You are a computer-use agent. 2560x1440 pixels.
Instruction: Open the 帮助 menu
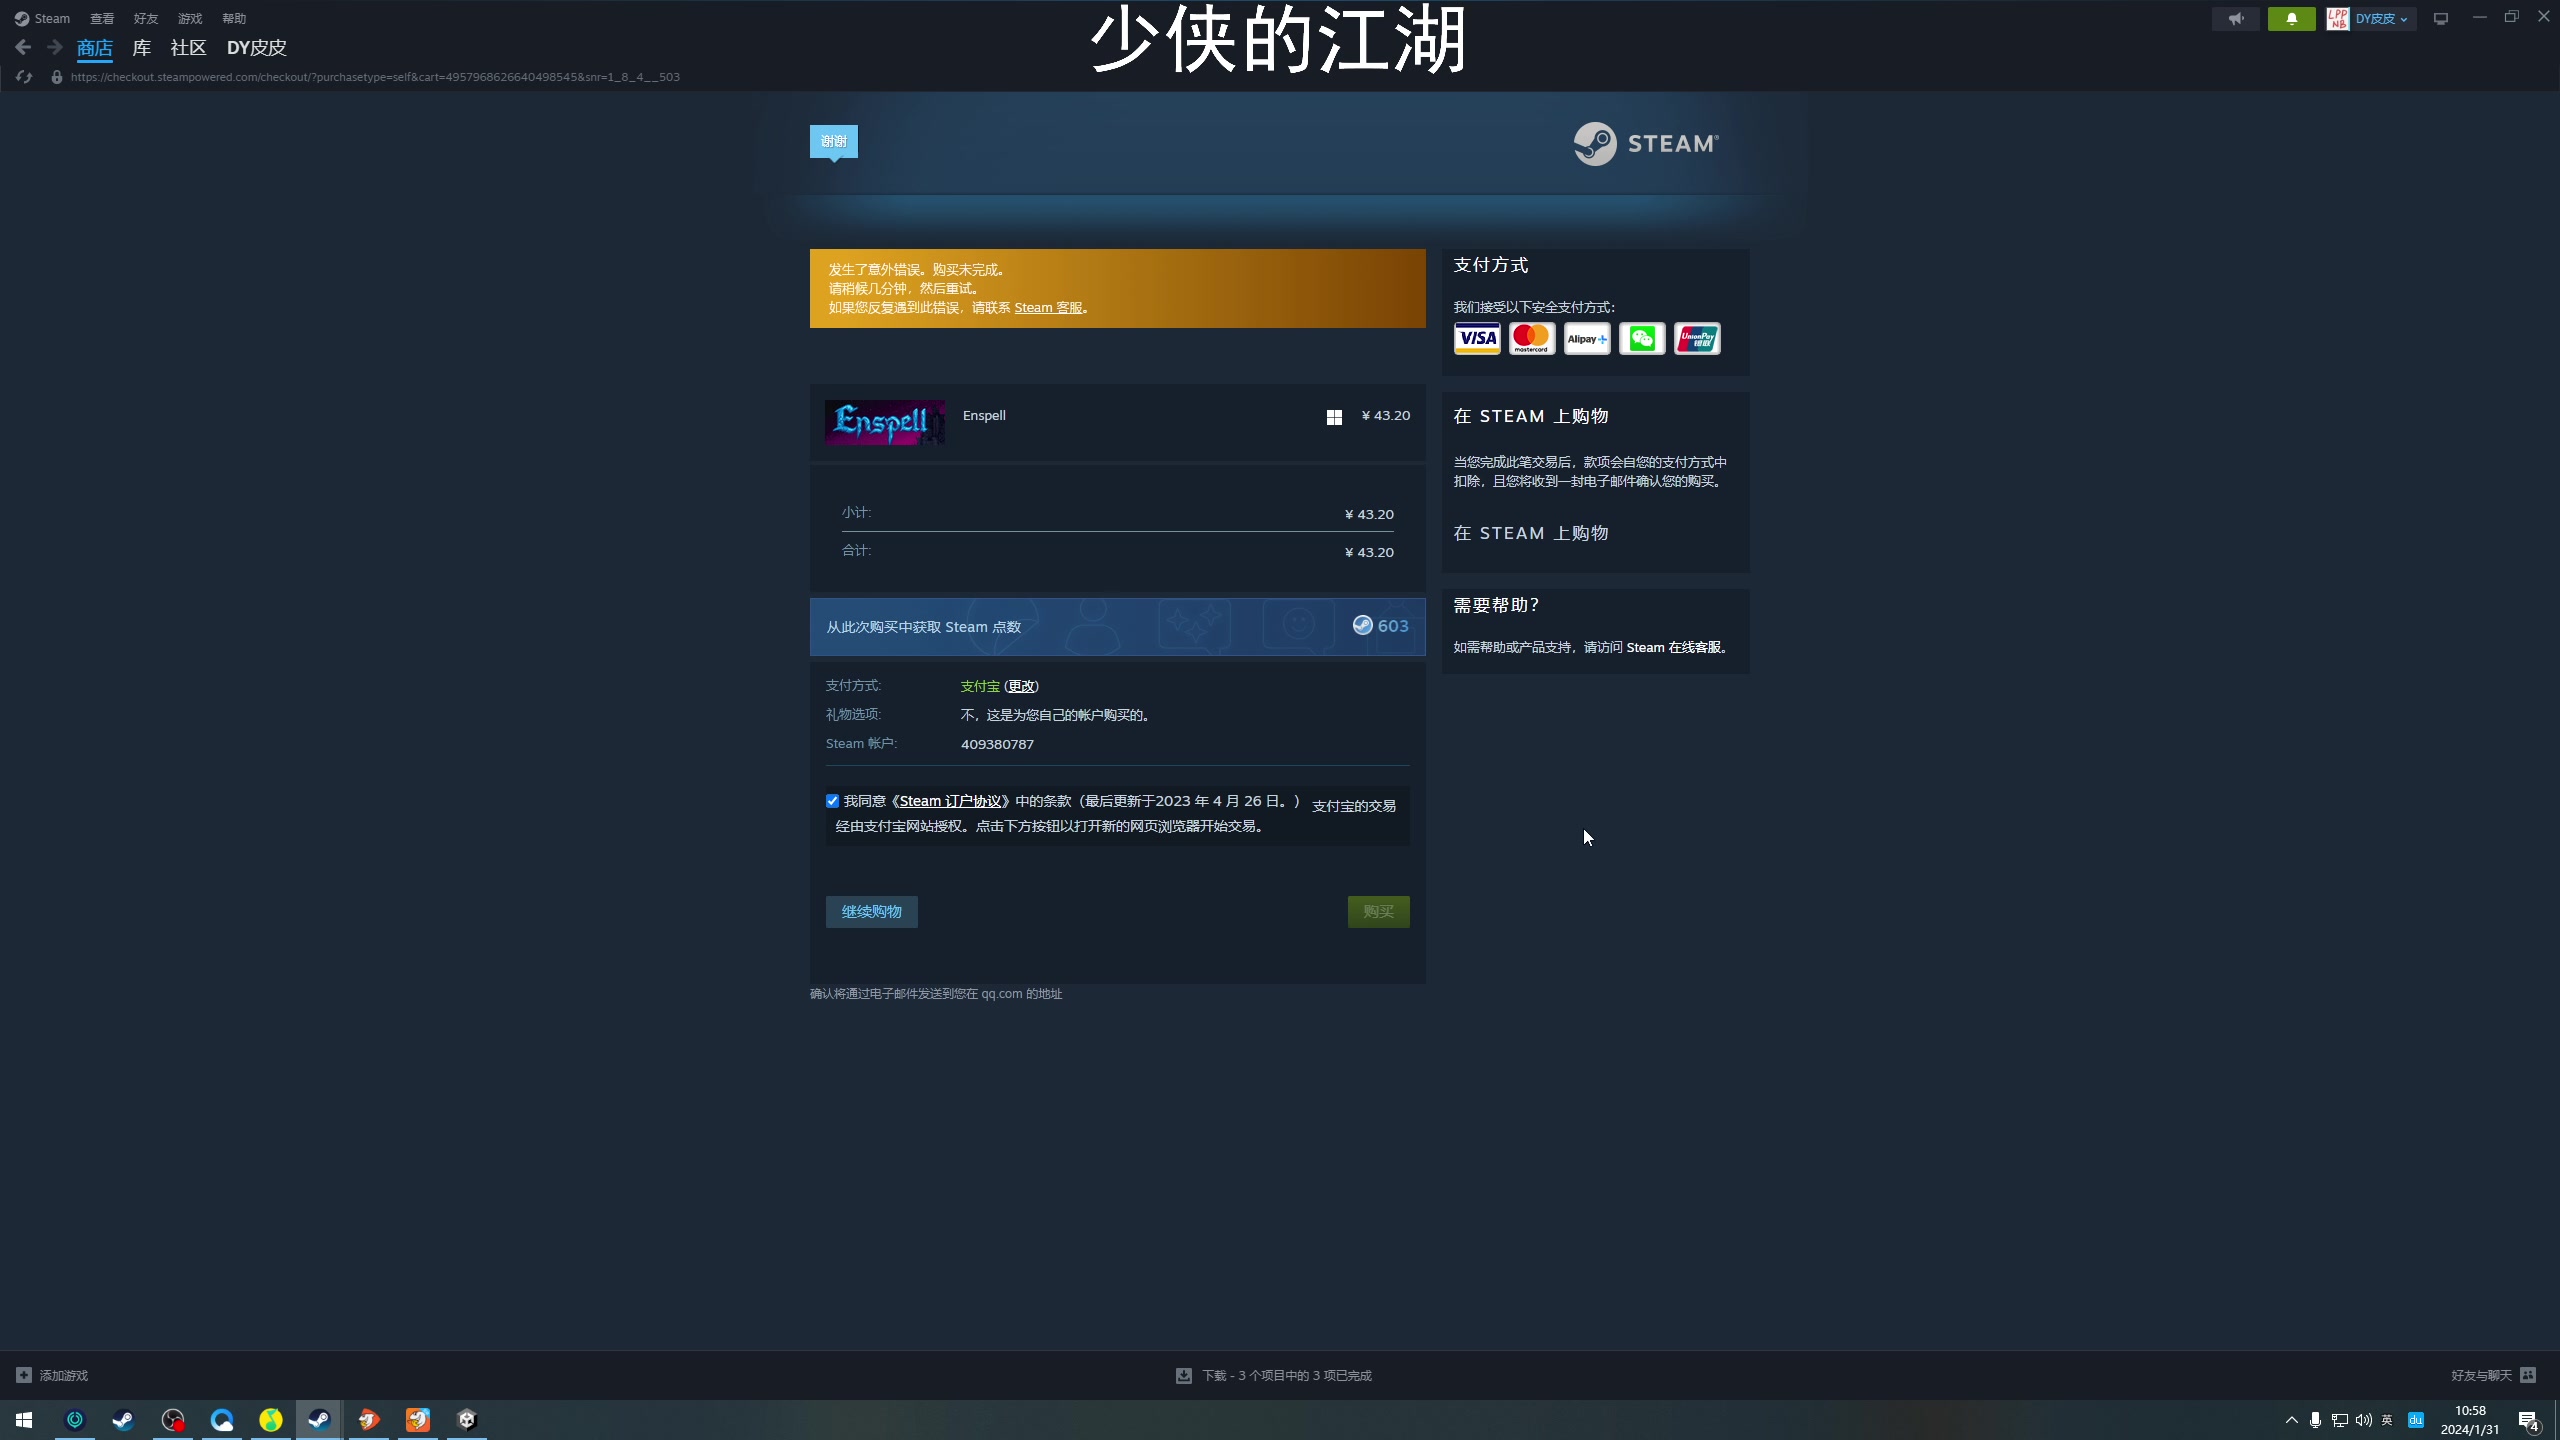234,18
